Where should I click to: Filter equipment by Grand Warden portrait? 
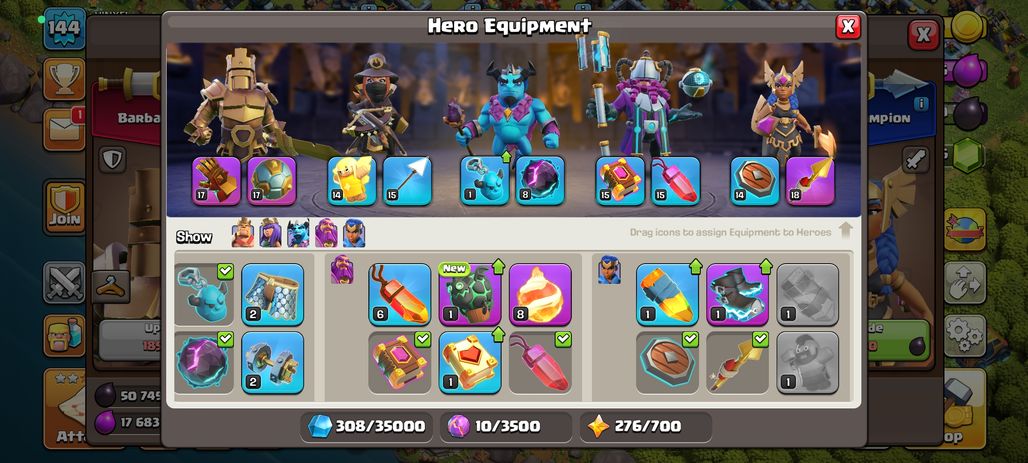click(326, 233)
